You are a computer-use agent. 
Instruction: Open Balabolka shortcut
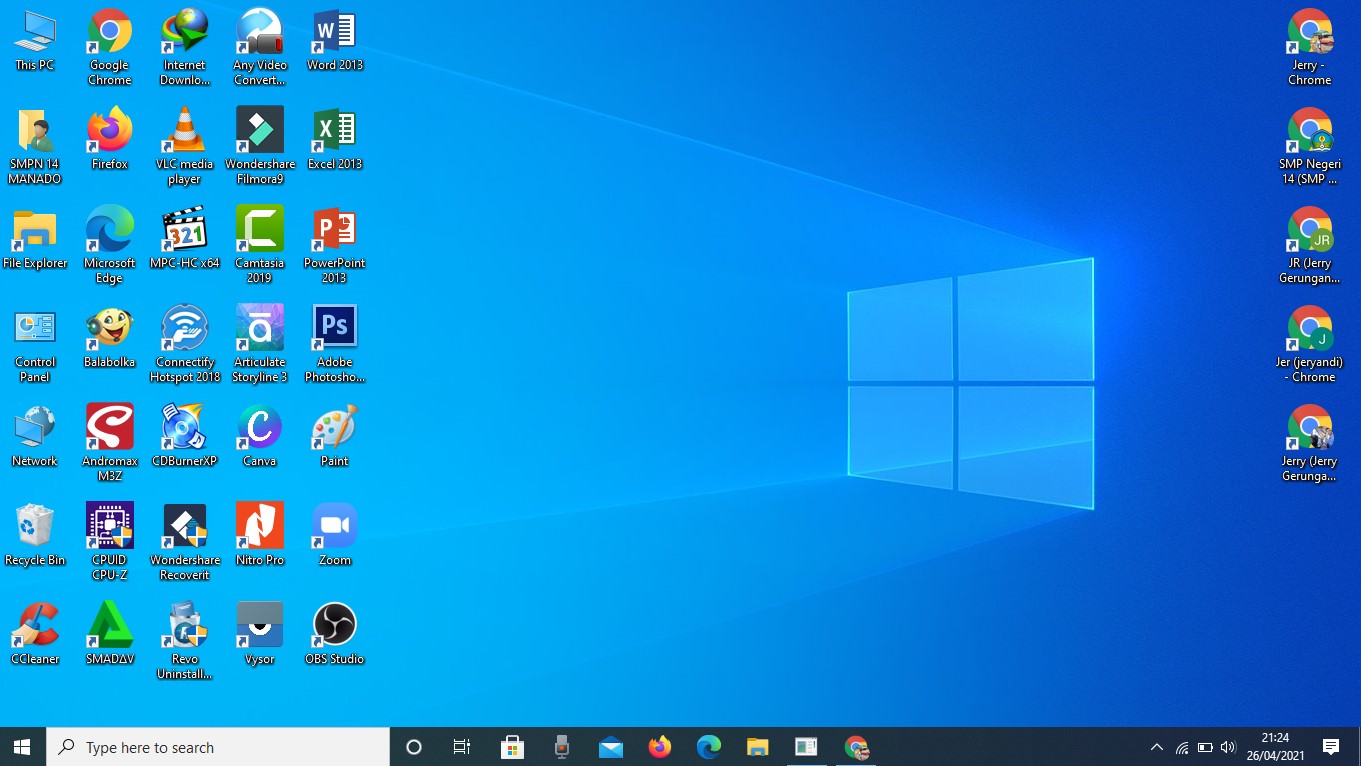pos(109,337)
